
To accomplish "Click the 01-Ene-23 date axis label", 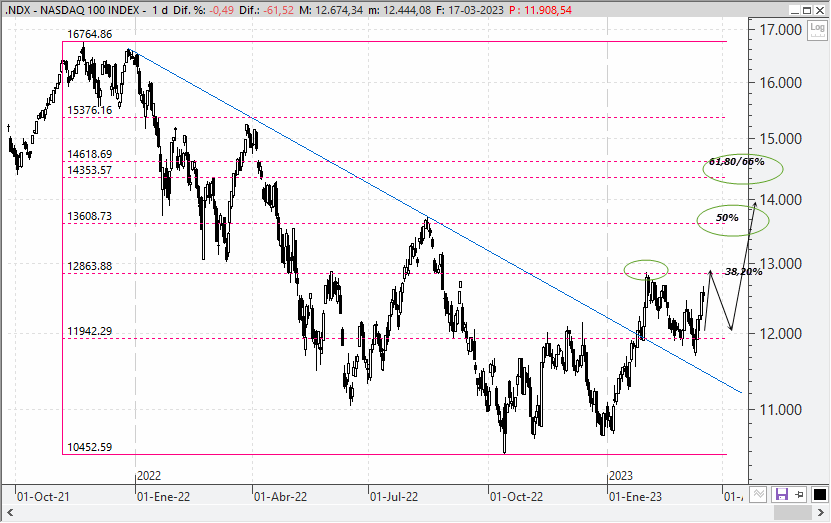I will 635,497.
